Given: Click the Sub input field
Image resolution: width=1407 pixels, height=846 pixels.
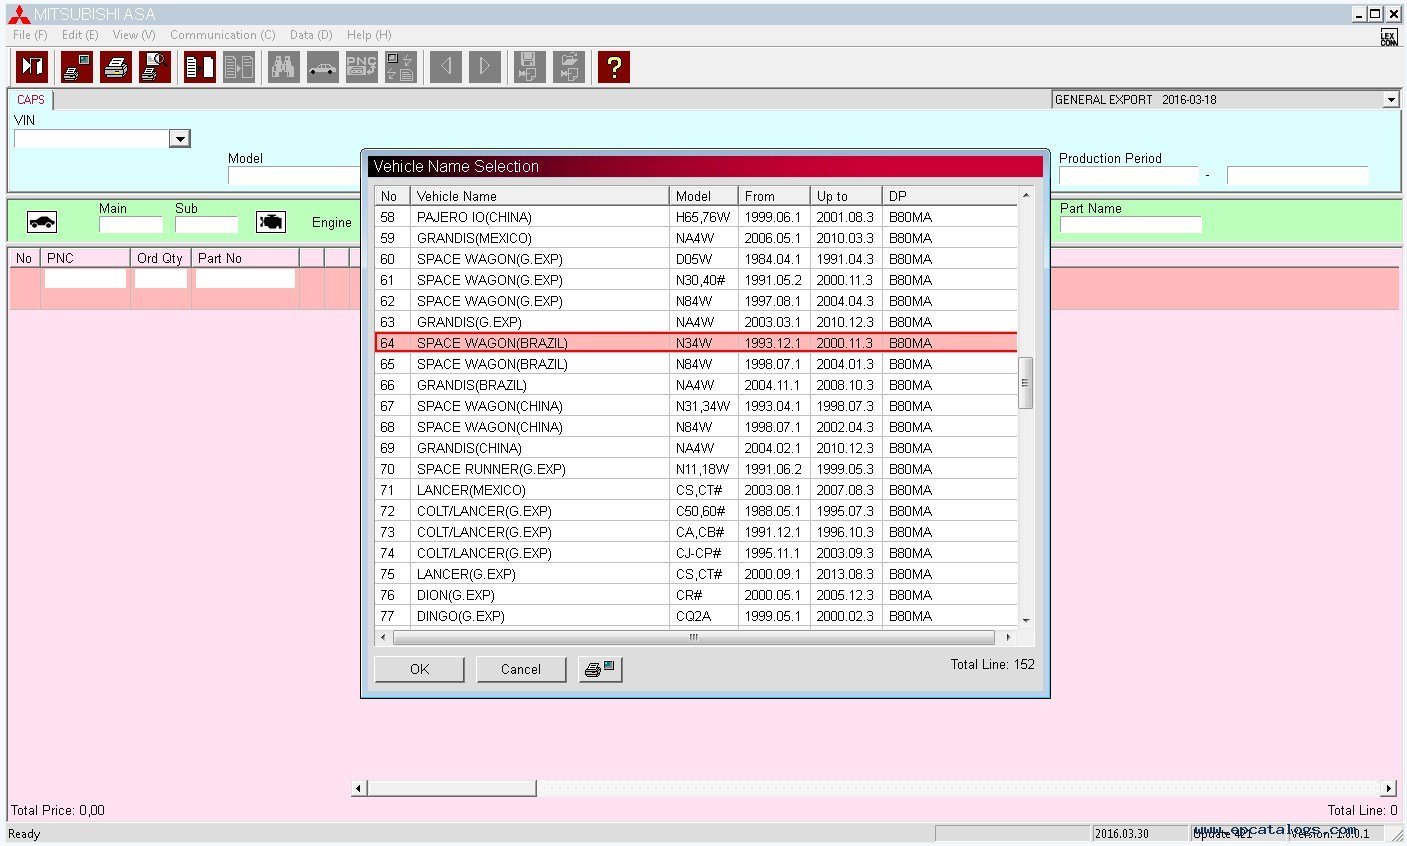Looking at the screenshot, I should tap(207, 224).
